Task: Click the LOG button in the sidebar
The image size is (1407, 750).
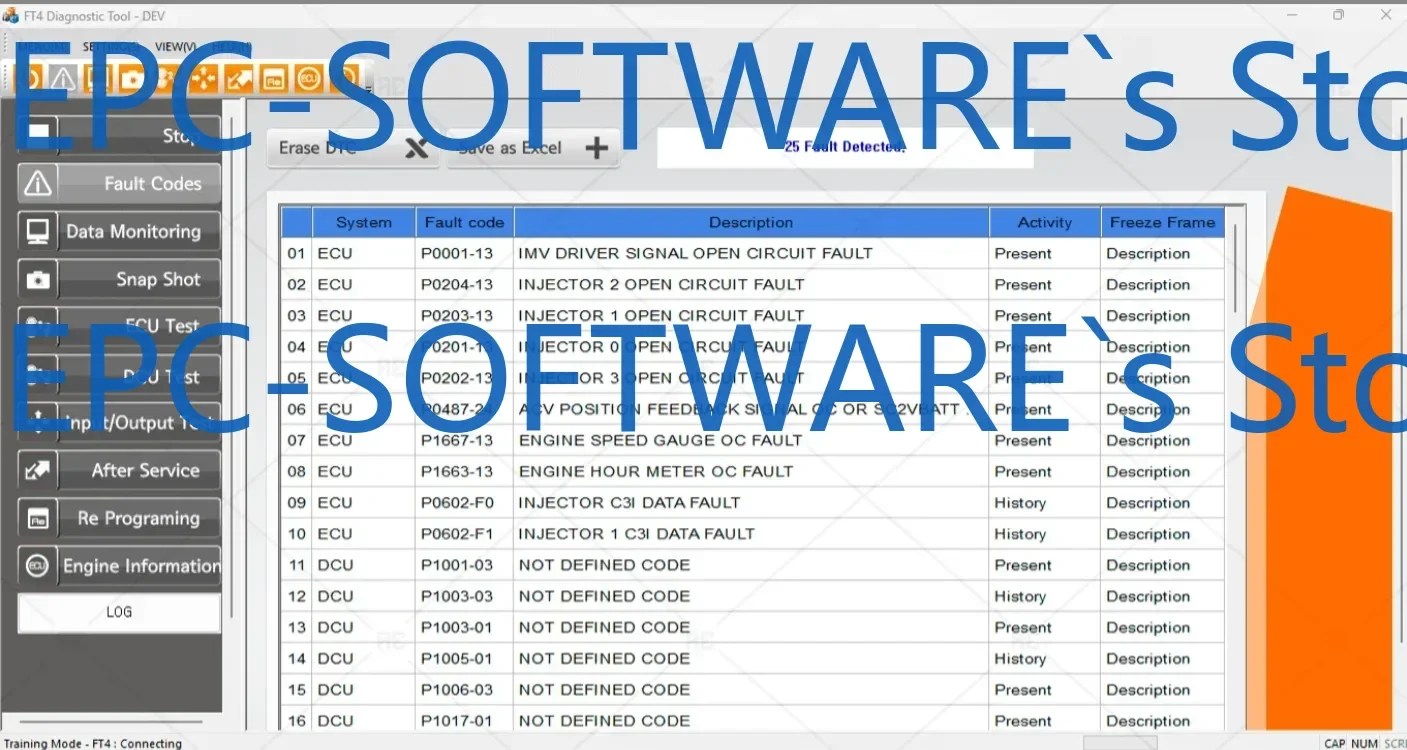Action: (119, 612)
